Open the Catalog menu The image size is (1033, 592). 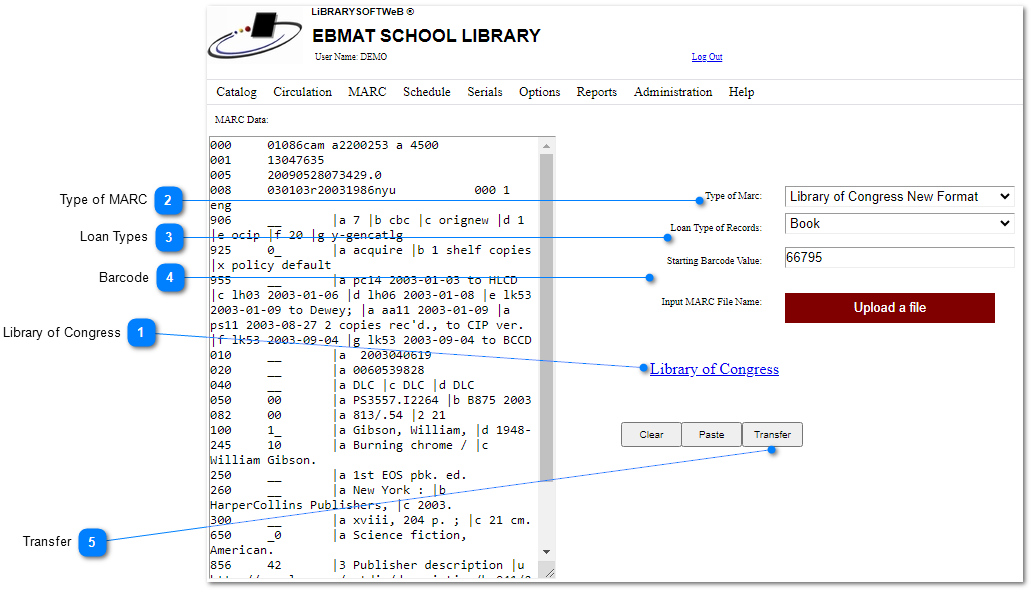pos(236,92)
